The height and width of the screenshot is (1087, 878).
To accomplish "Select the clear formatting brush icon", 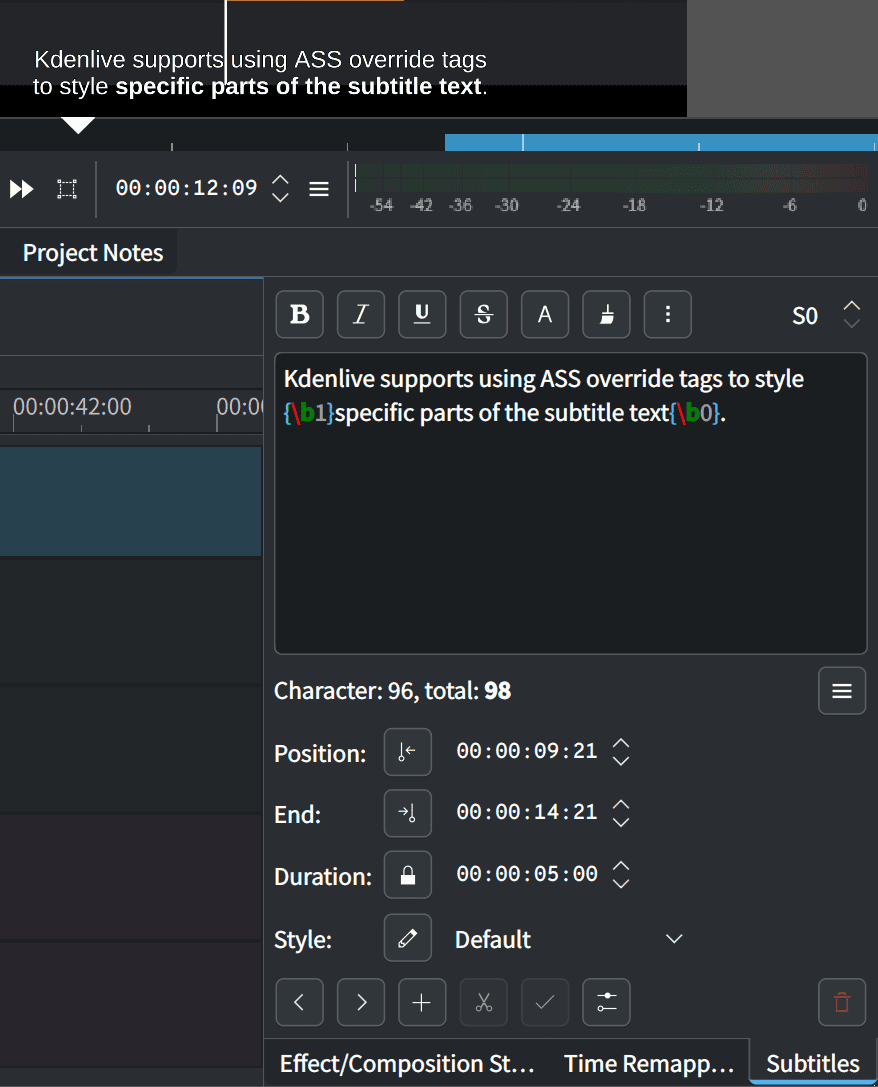I will coord(606,314).
